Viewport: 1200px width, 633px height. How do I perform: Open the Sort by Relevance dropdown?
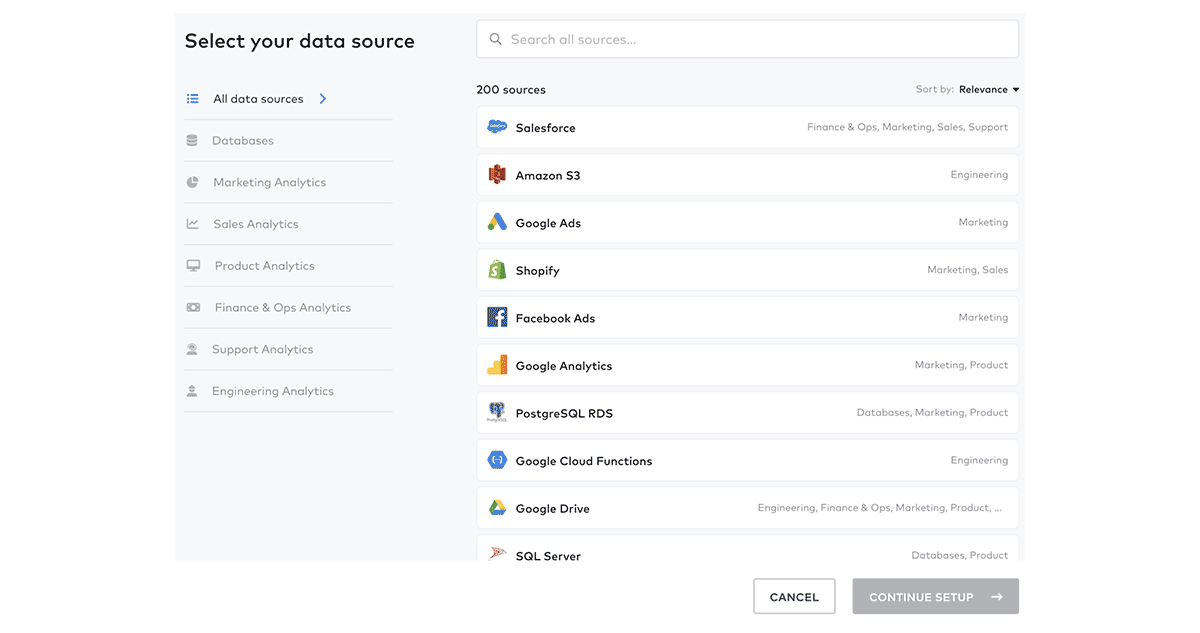(988, 89)
